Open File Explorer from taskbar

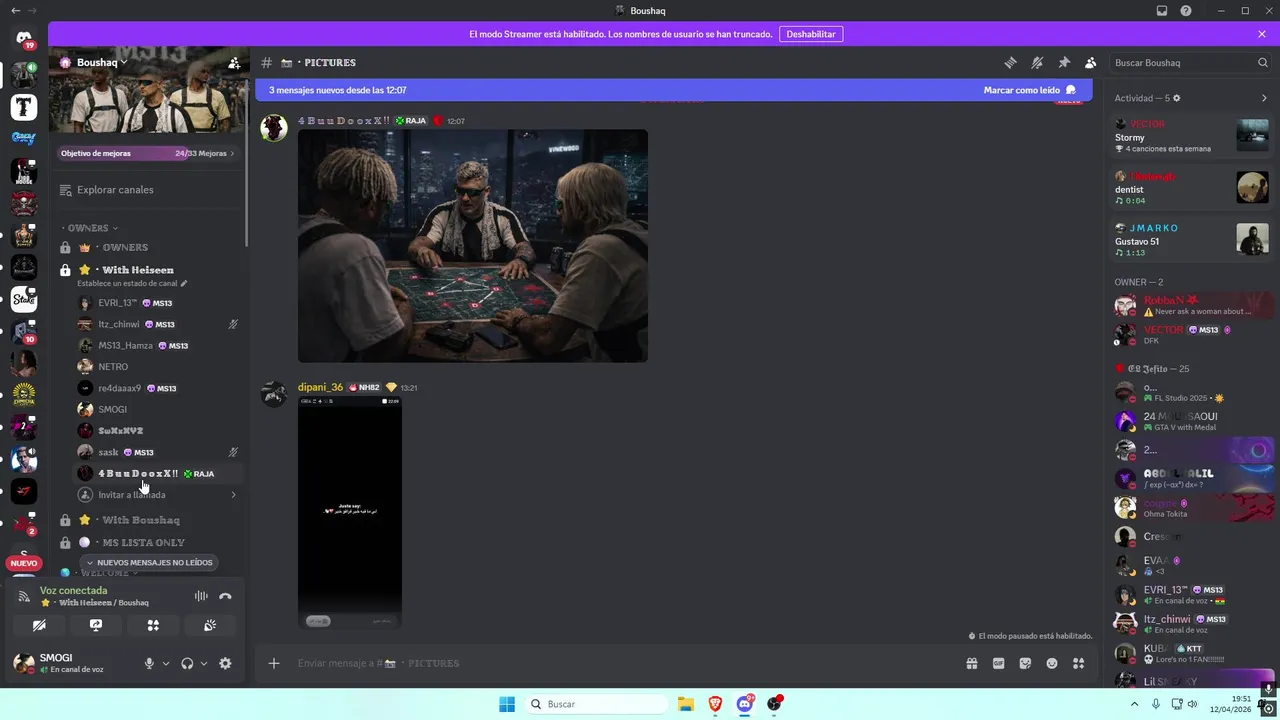tap(686, 704)
